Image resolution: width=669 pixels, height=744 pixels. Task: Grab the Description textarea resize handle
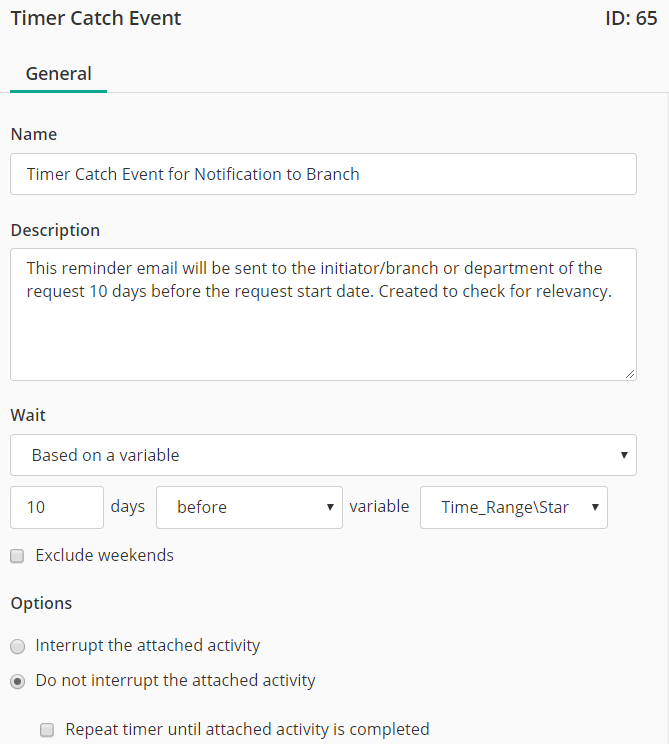[630, 374]
